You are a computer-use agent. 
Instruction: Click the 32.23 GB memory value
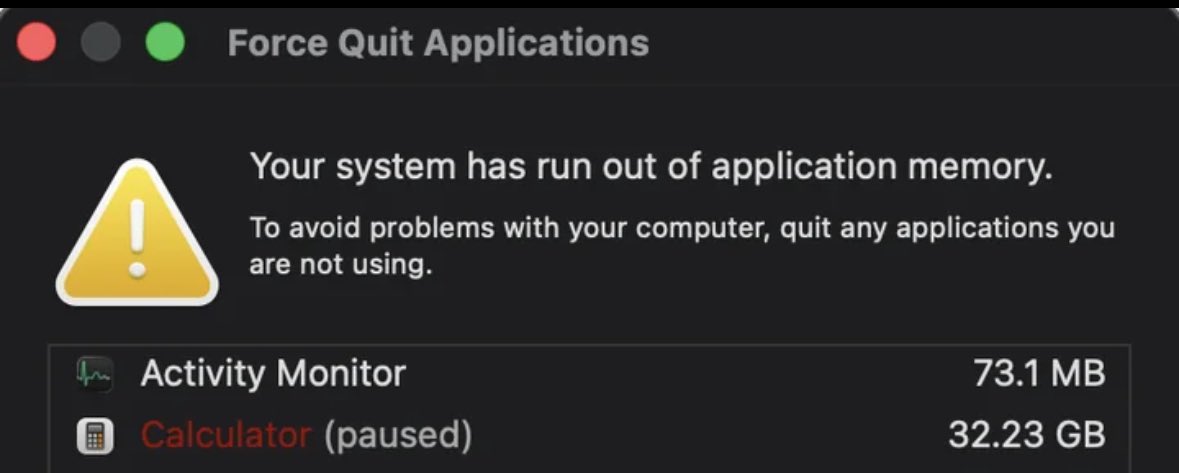tap(1026, 435)
